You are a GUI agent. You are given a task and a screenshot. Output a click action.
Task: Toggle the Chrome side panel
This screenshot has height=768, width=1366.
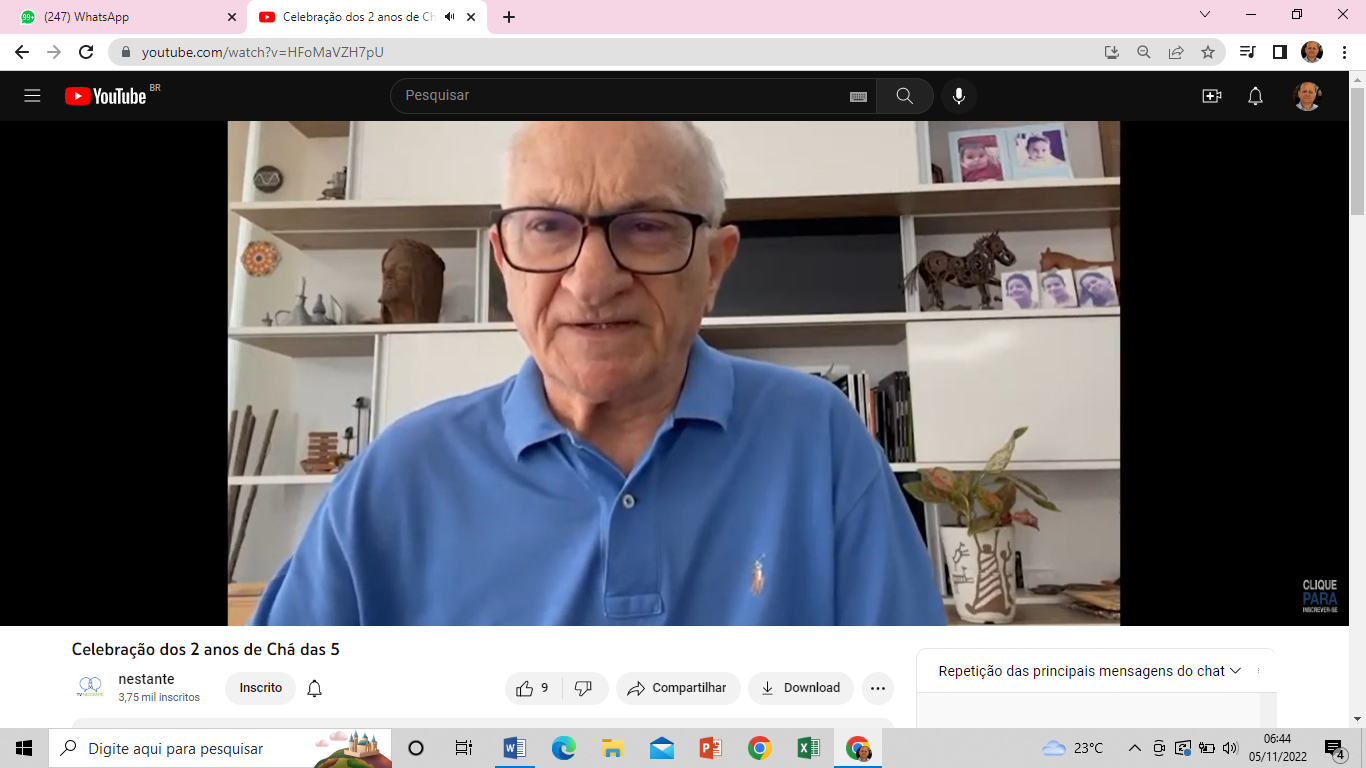tap(1279, 52)
